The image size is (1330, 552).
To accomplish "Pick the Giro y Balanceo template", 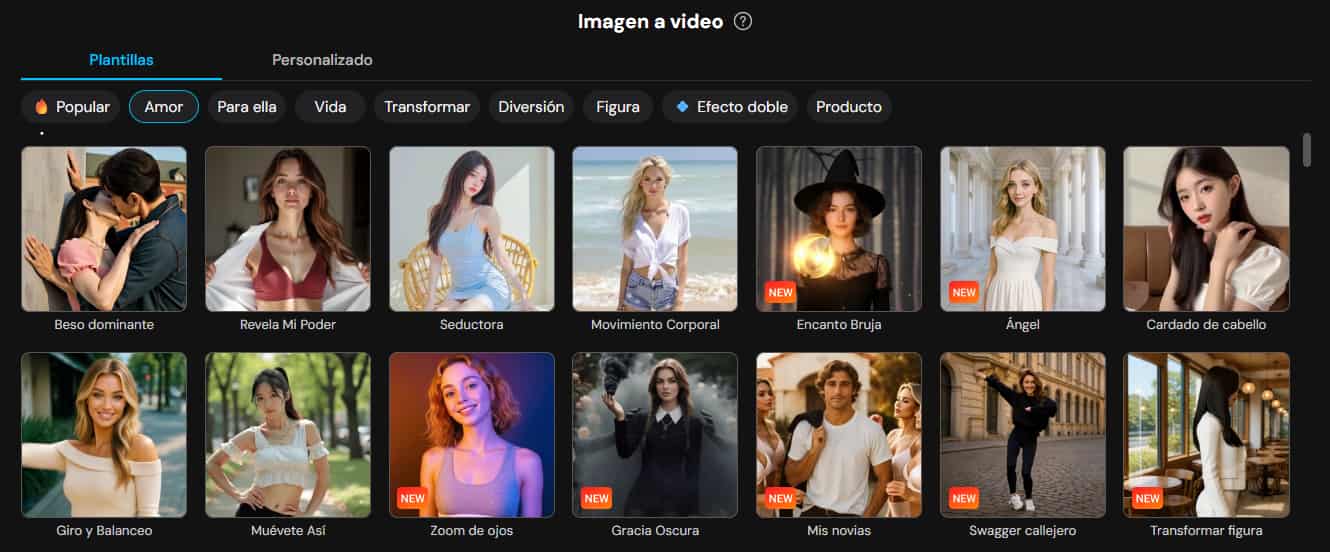I will point(104,434).
